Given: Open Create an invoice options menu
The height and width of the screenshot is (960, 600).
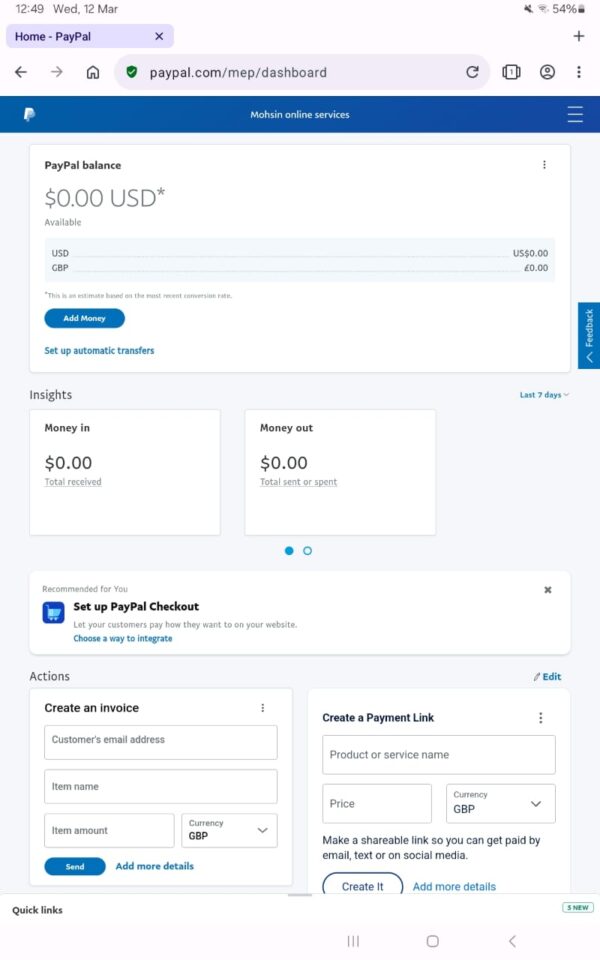Looking at the screenshot, I should (263, 708).
